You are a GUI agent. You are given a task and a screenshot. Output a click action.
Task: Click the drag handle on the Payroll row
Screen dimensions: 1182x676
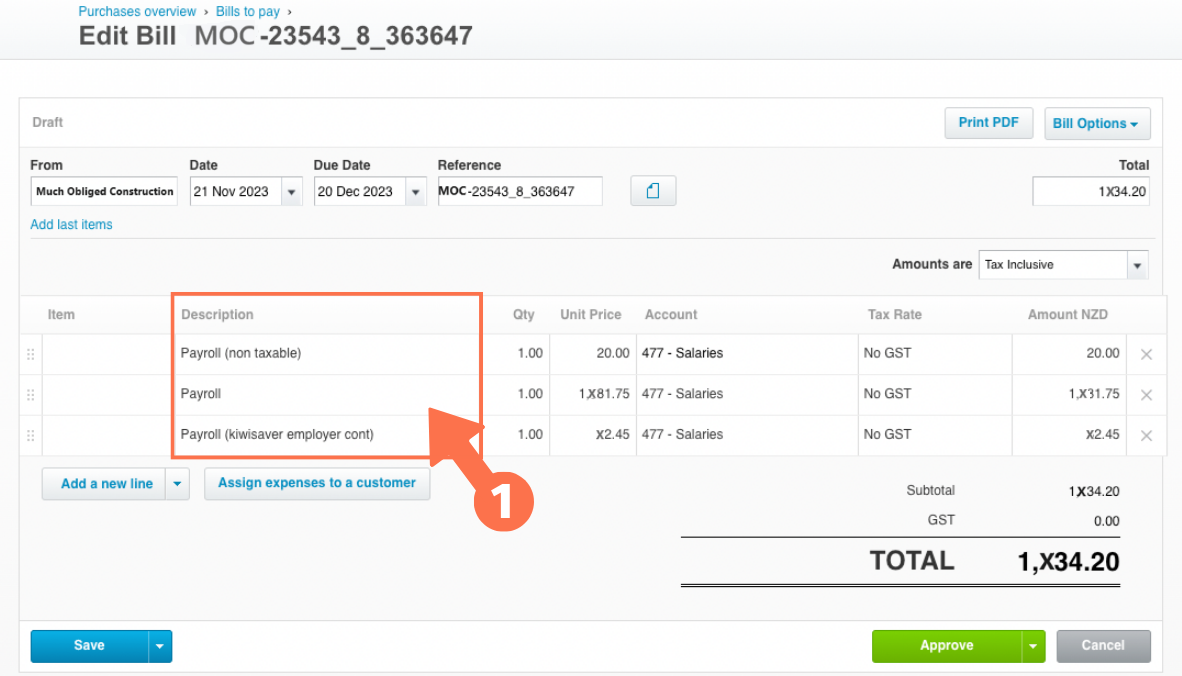pos(30,394)
